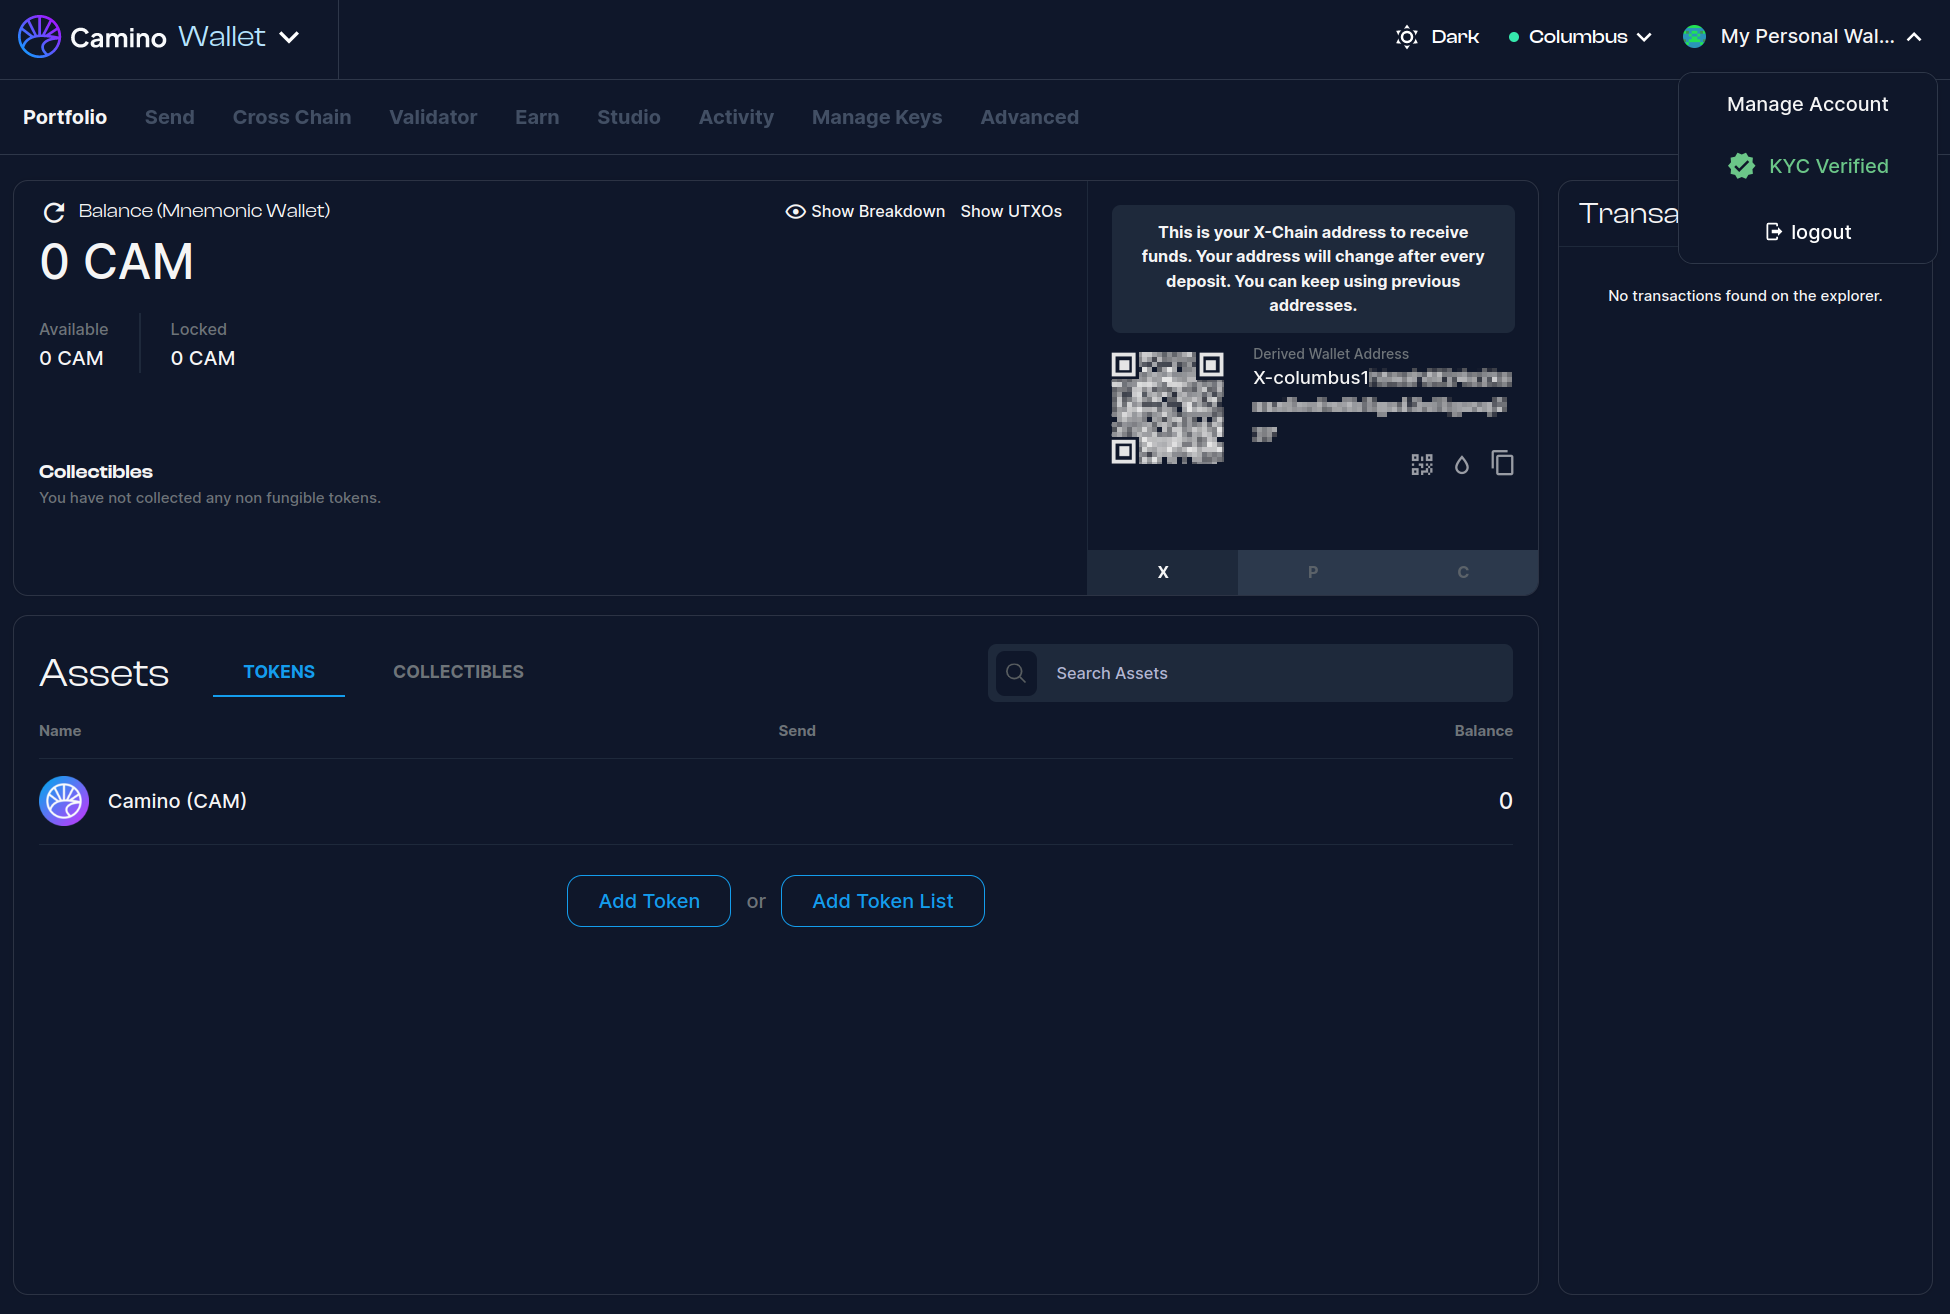Screen dimensions: 1950x1314
Task: Switch to the COLLECTIBLES assets tab
Action: pyautogui.click(x=458, y=672)
